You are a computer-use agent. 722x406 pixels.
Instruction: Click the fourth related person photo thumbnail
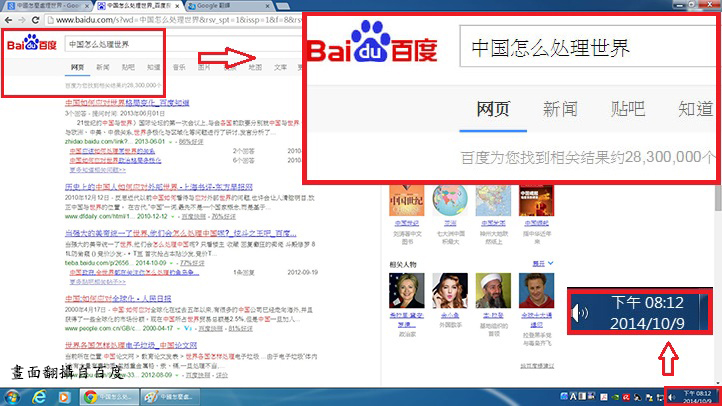point(536,290)
